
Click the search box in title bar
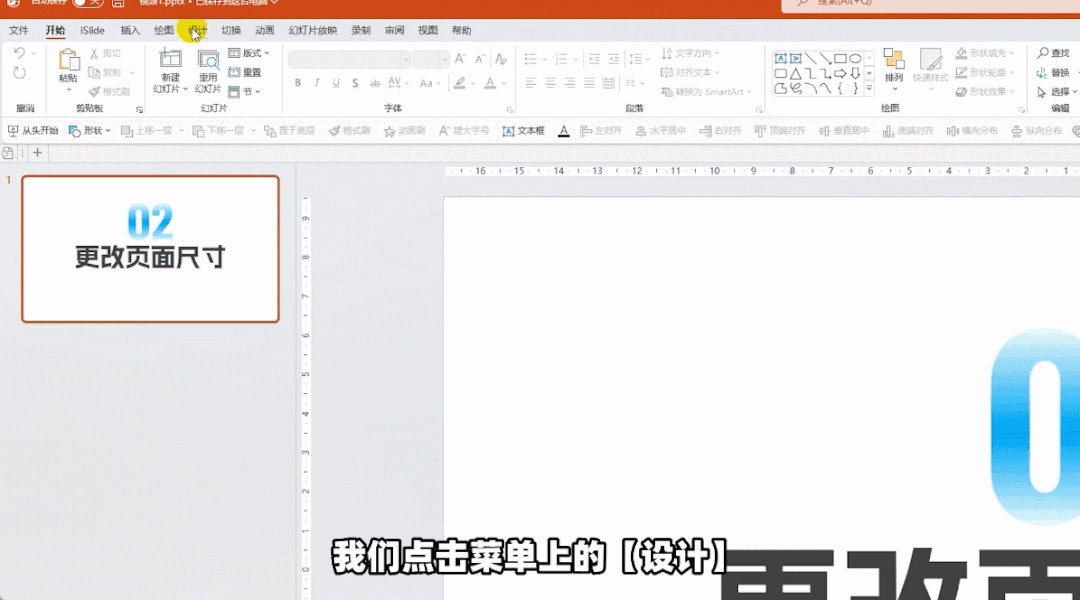[x=931, y=4]
